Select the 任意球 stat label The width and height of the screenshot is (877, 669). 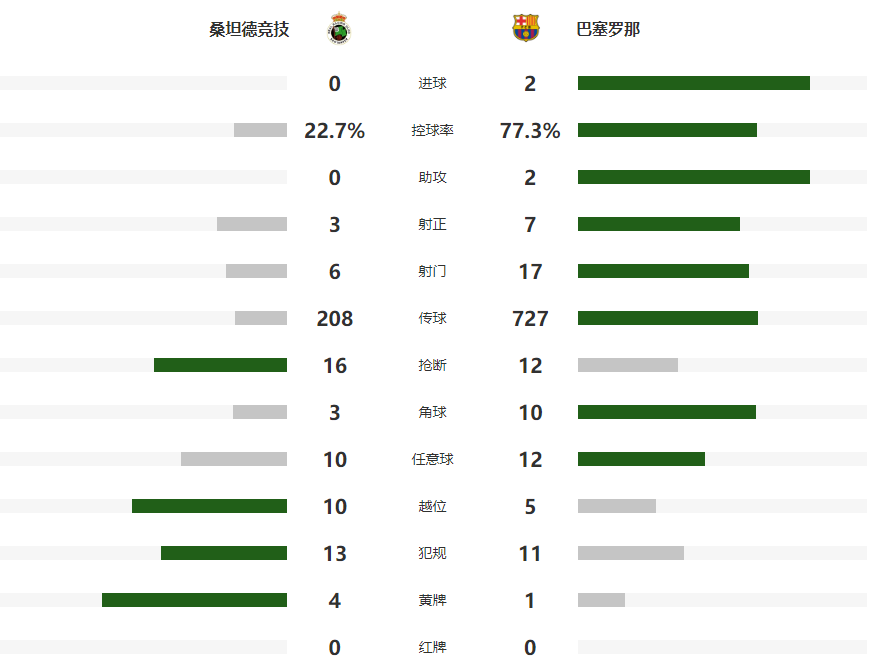pyautogui.click(x=432, y=460)
